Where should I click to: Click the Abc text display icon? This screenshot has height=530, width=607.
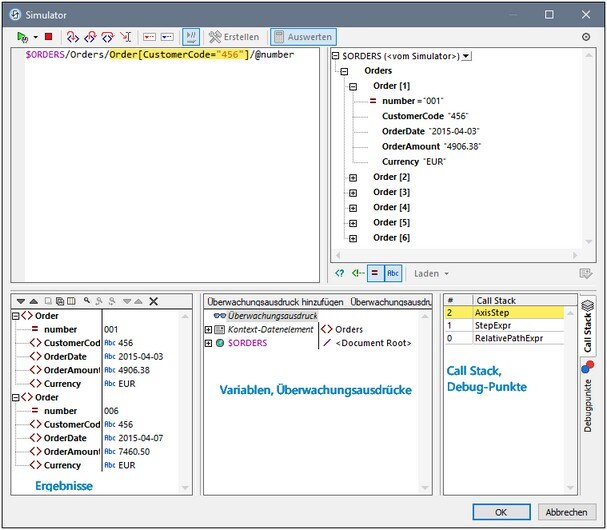pyautogui.click(x=393, y=273)
